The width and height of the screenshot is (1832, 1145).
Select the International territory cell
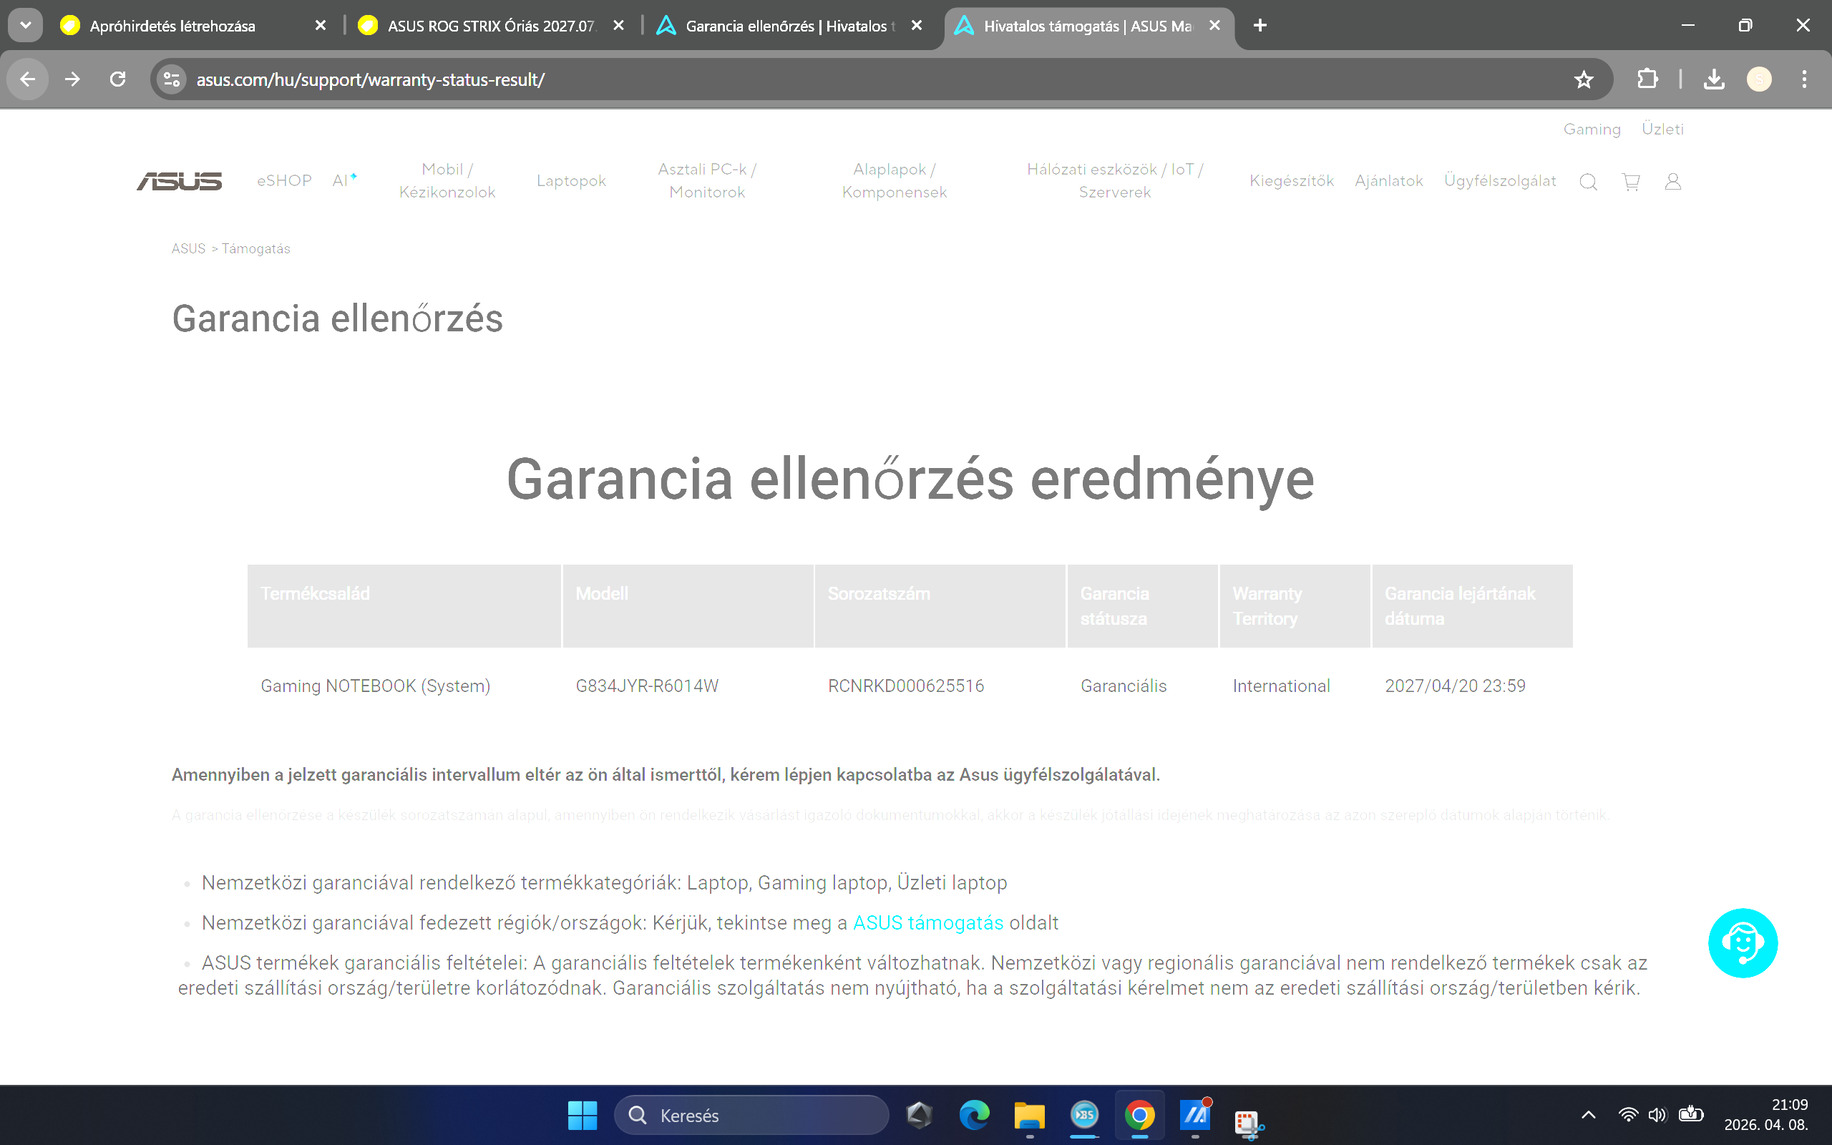(1281, 686)
